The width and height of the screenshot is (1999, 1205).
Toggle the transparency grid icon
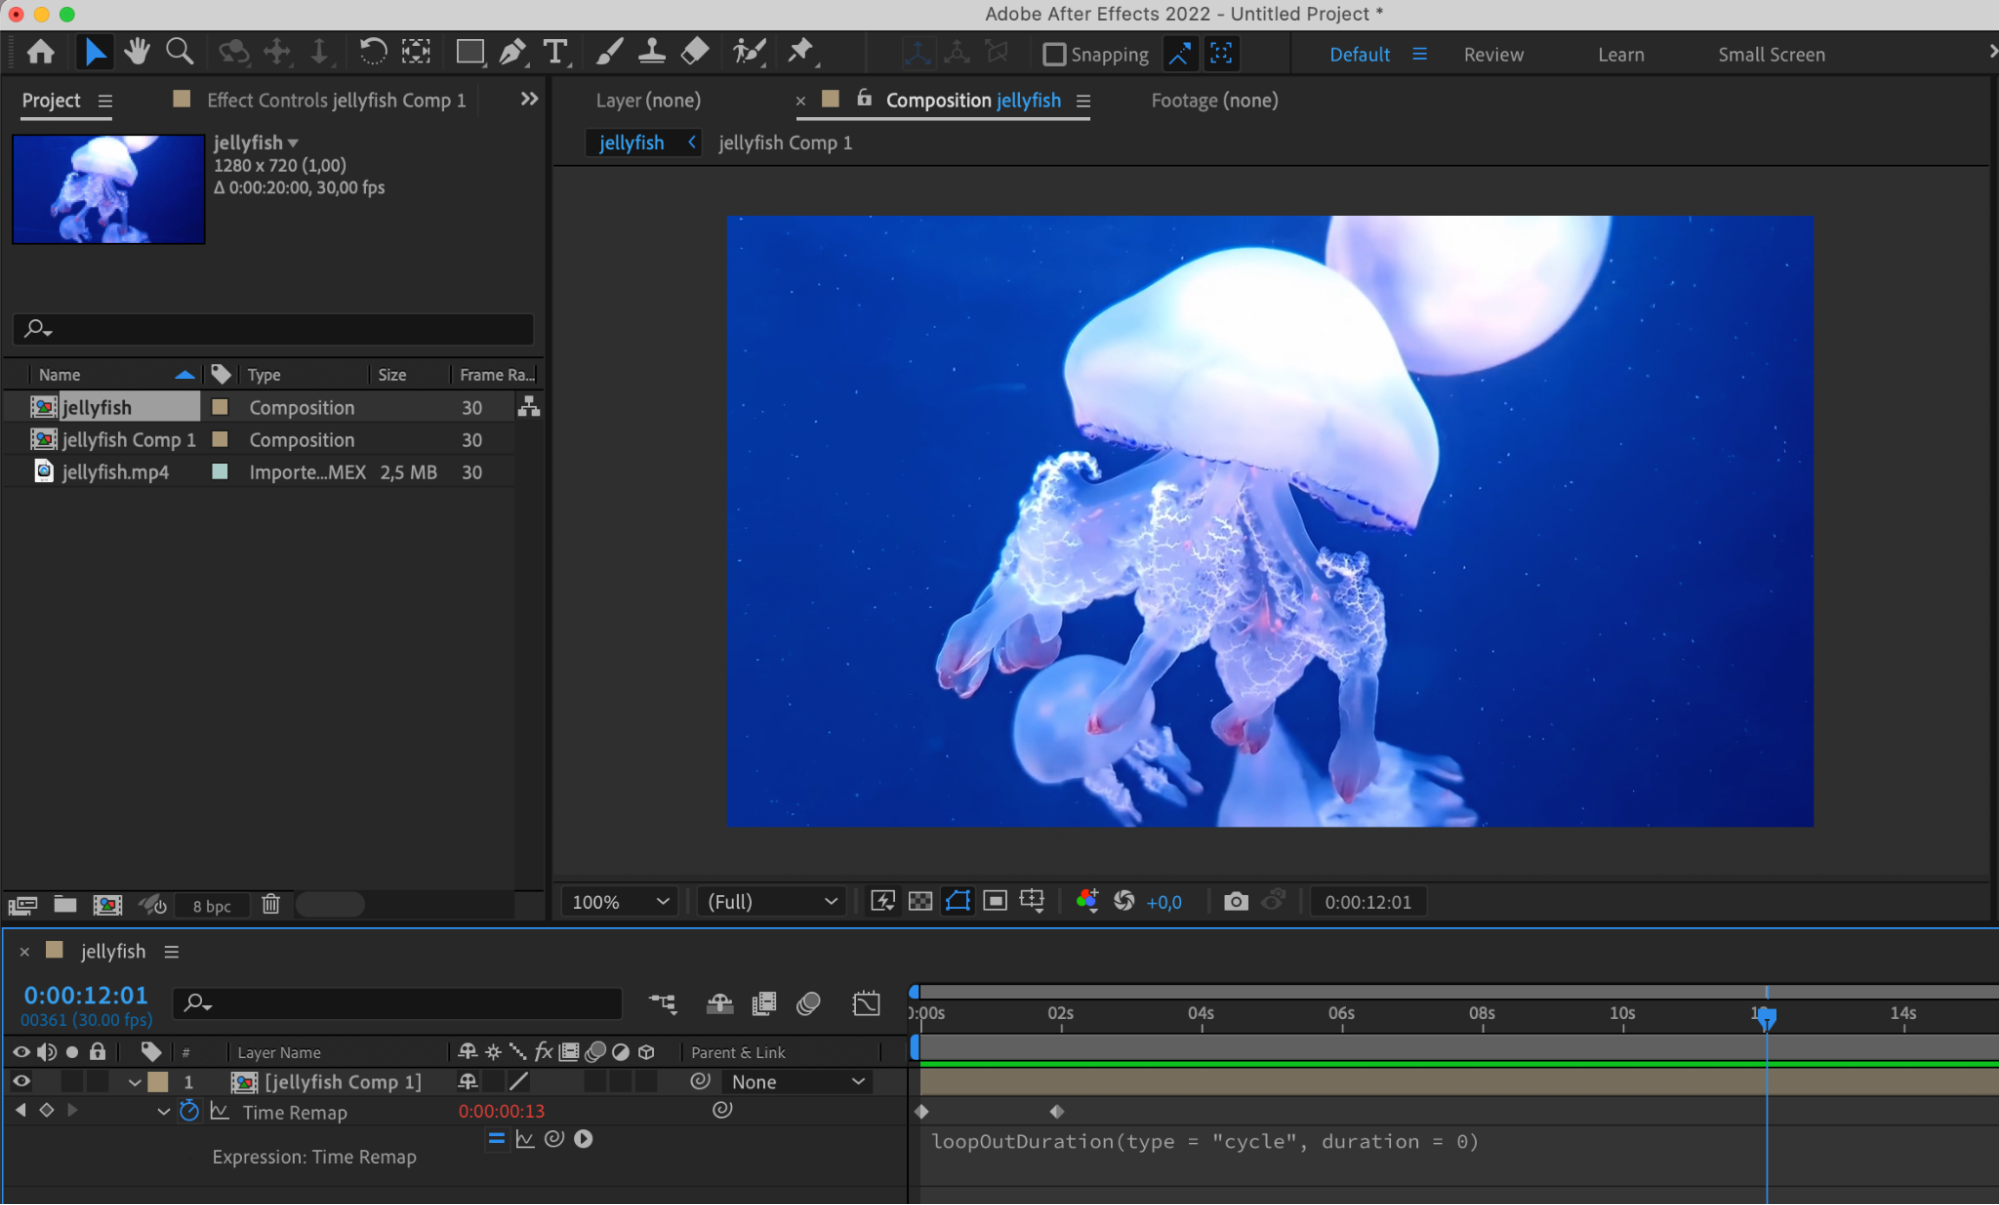pos(920,902)
